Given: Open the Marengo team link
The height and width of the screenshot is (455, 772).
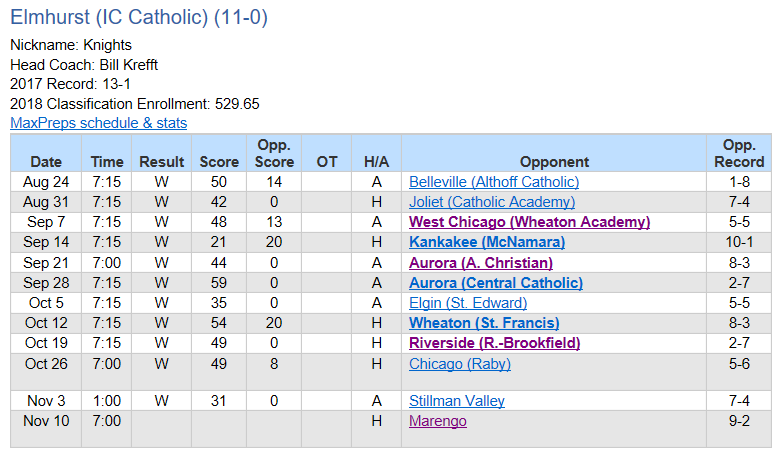Looking at the screenshot, I should tap(438, 421).
